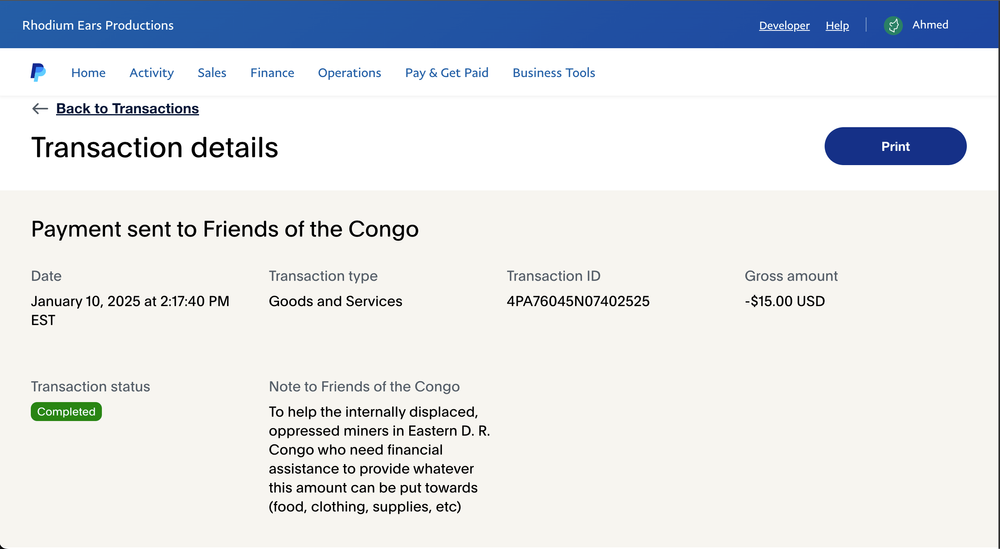Screen dimensions: 1000x549
Task: Open the Help link
Action: click(837, 26)
